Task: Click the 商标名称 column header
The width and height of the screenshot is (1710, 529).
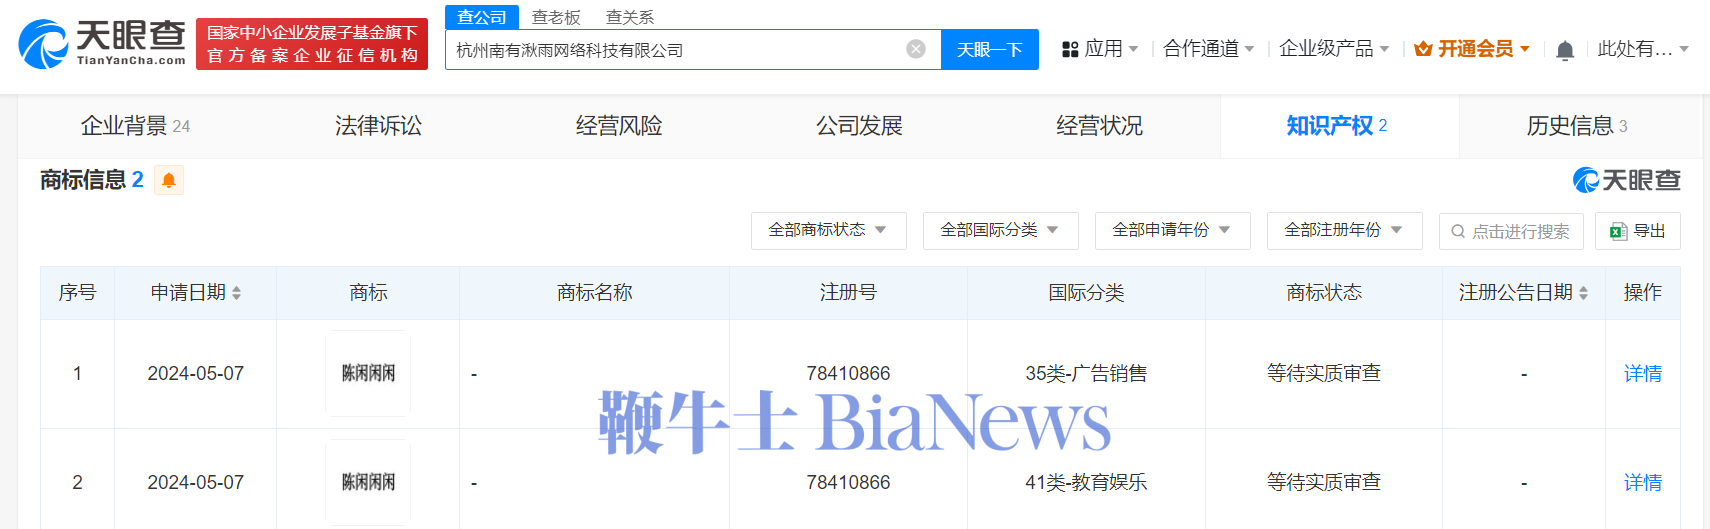Action: [x=595, y=293]
